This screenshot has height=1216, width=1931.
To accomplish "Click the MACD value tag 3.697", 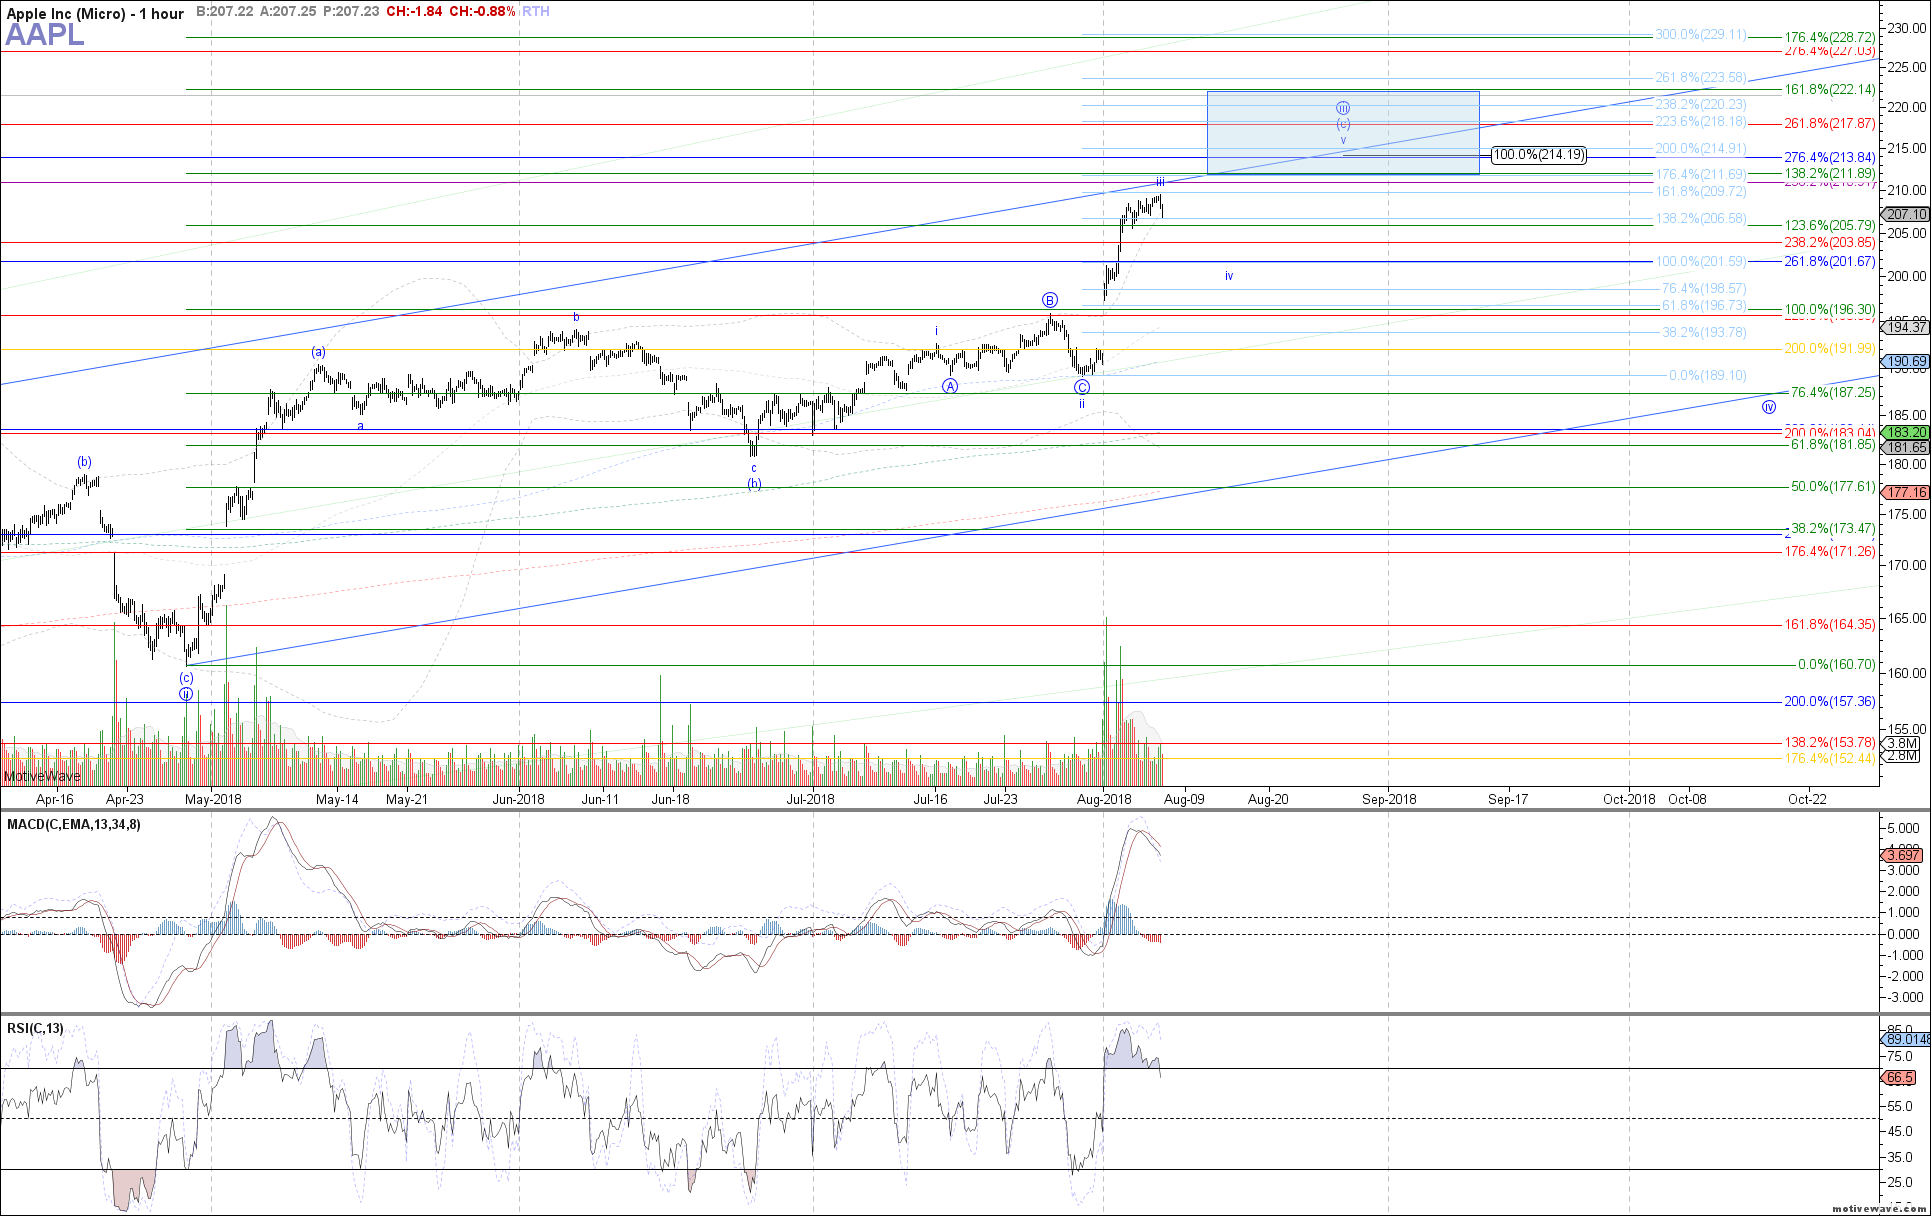I will click(x=1903, y=855).
